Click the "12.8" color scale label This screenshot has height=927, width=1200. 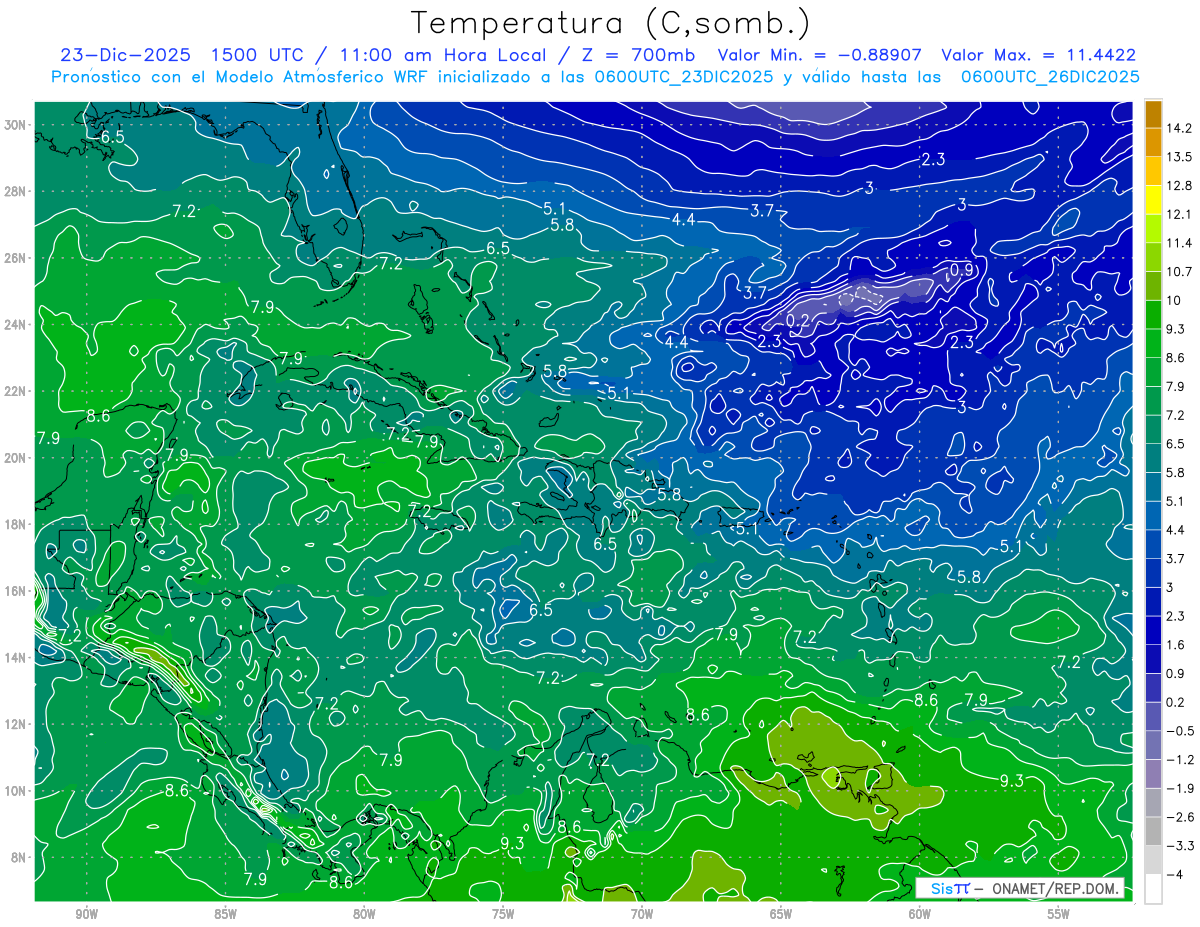click(1180, 186)
